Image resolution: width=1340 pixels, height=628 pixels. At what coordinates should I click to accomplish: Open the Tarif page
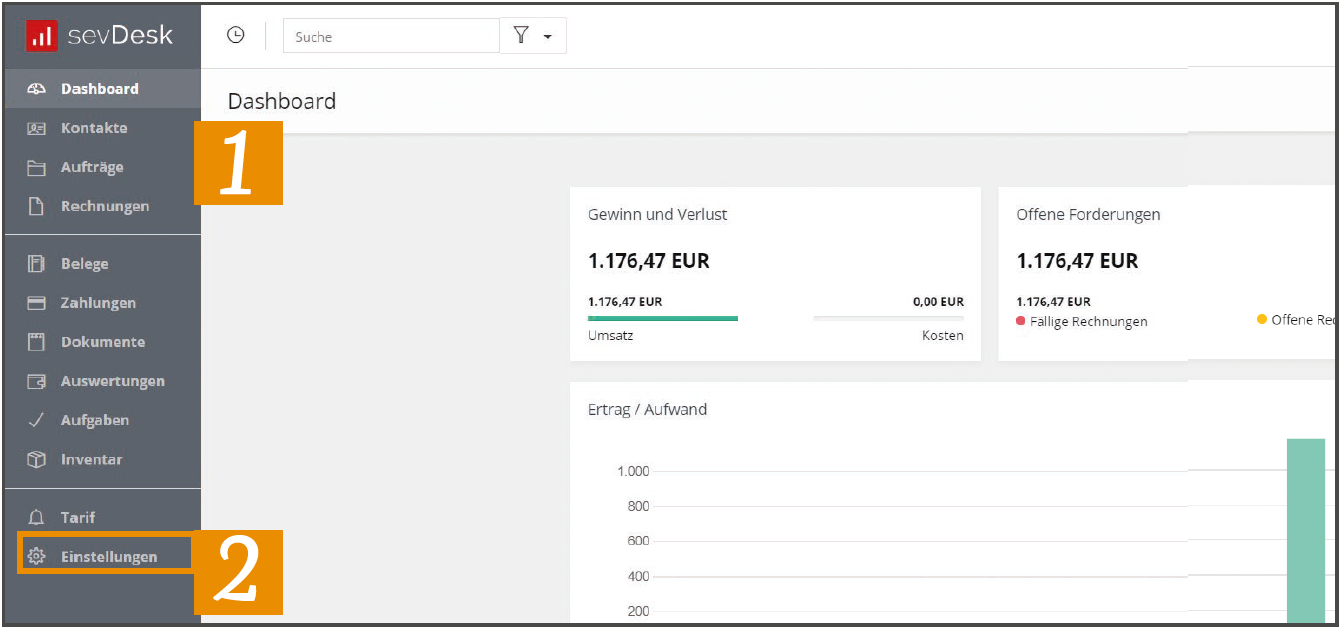101,517
